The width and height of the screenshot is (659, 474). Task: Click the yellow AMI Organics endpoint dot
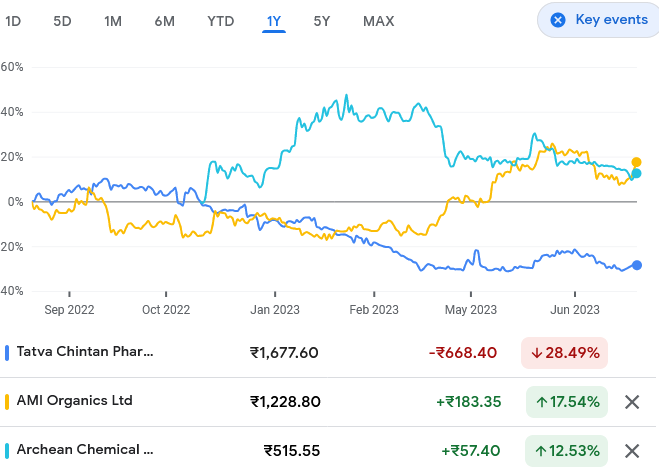point(636,162)
